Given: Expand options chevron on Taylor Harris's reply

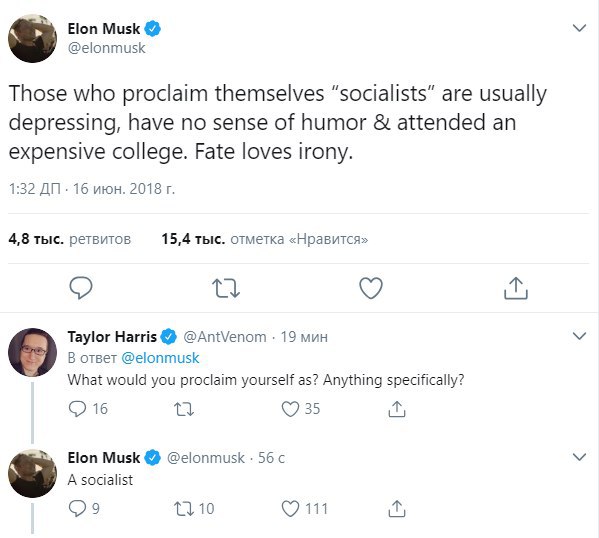Looking at the screenshot, I should [x=580, y=336].
